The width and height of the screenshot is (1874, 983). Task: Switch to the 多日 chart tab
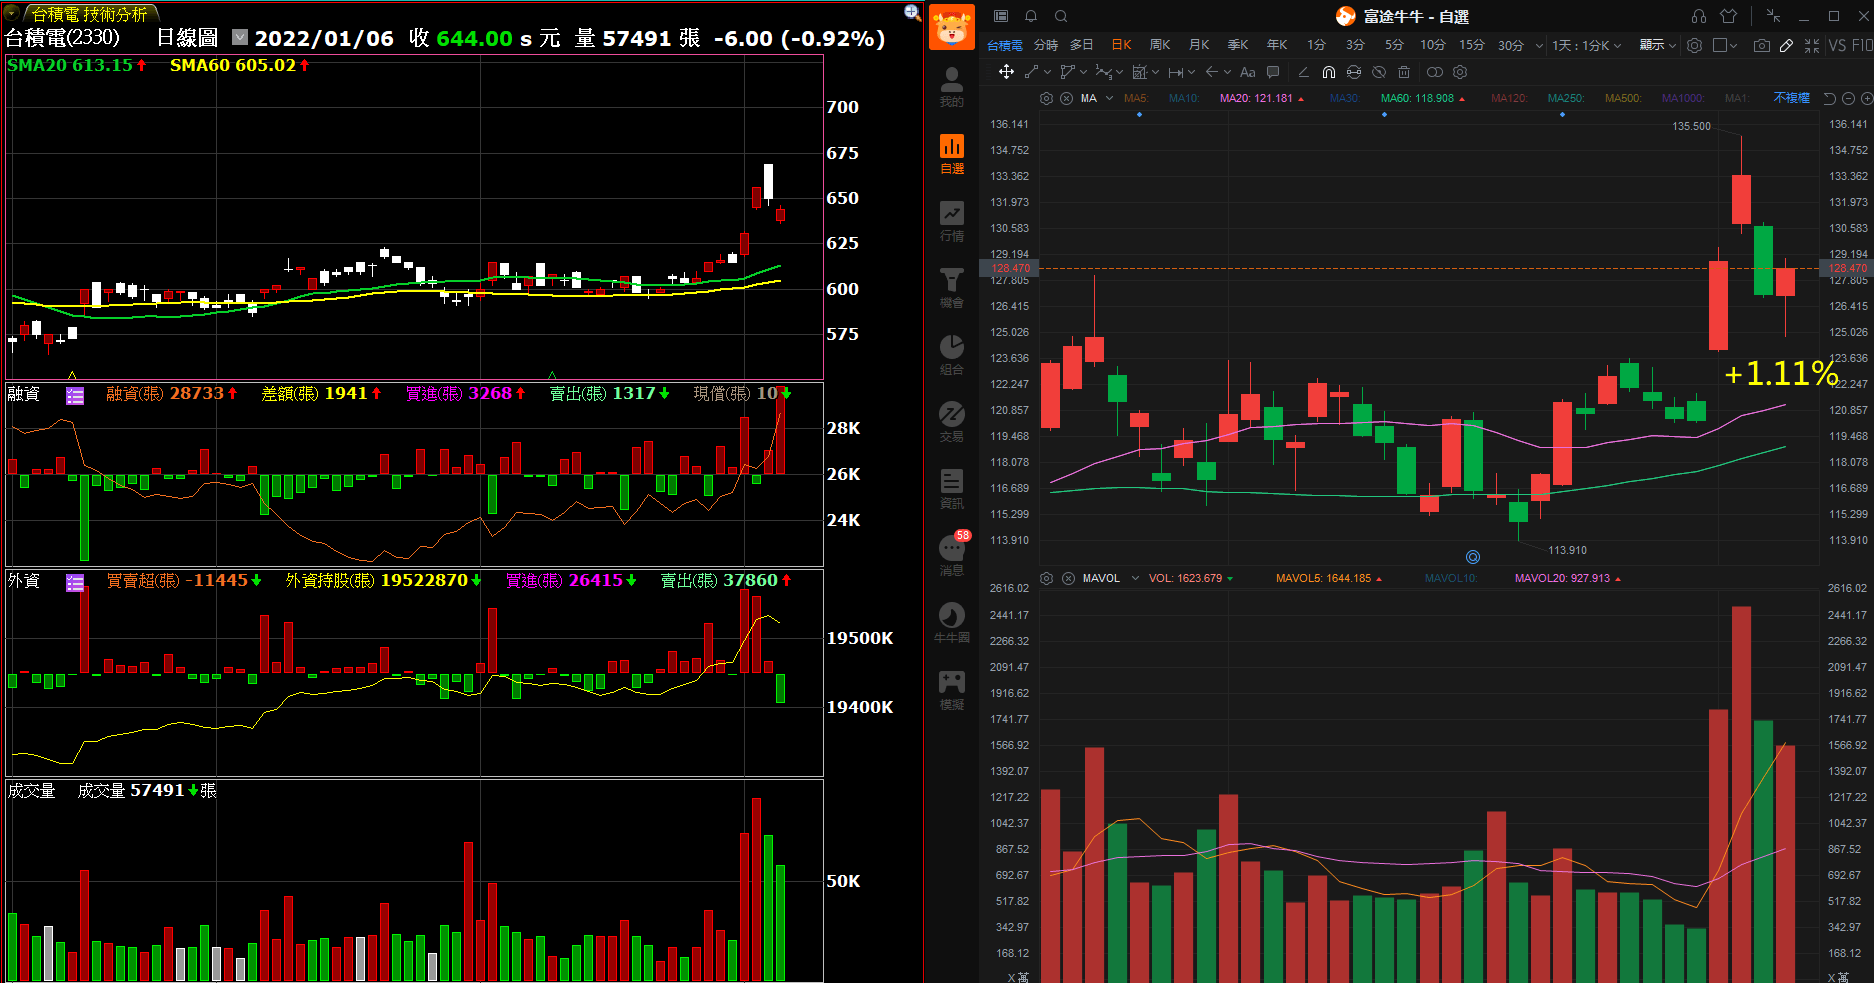pyautogui.click(x=1082, y=45)
